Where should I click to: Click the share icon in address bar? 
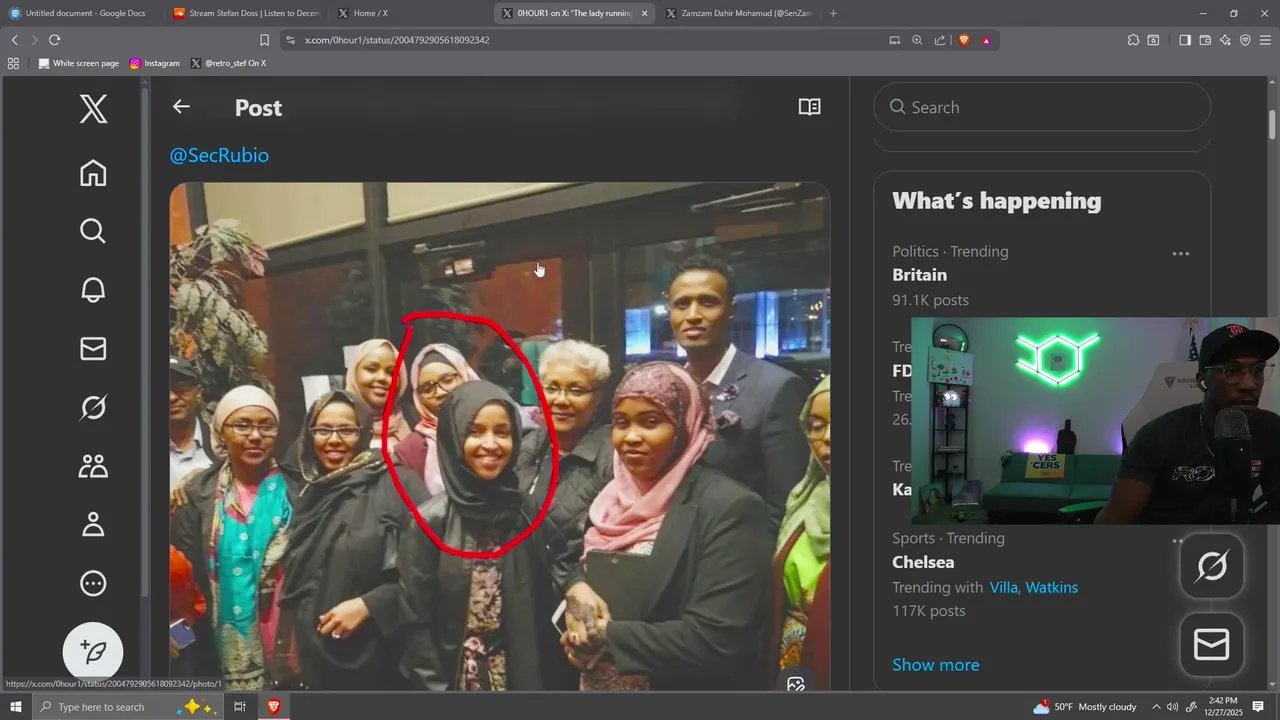point(940,40)
